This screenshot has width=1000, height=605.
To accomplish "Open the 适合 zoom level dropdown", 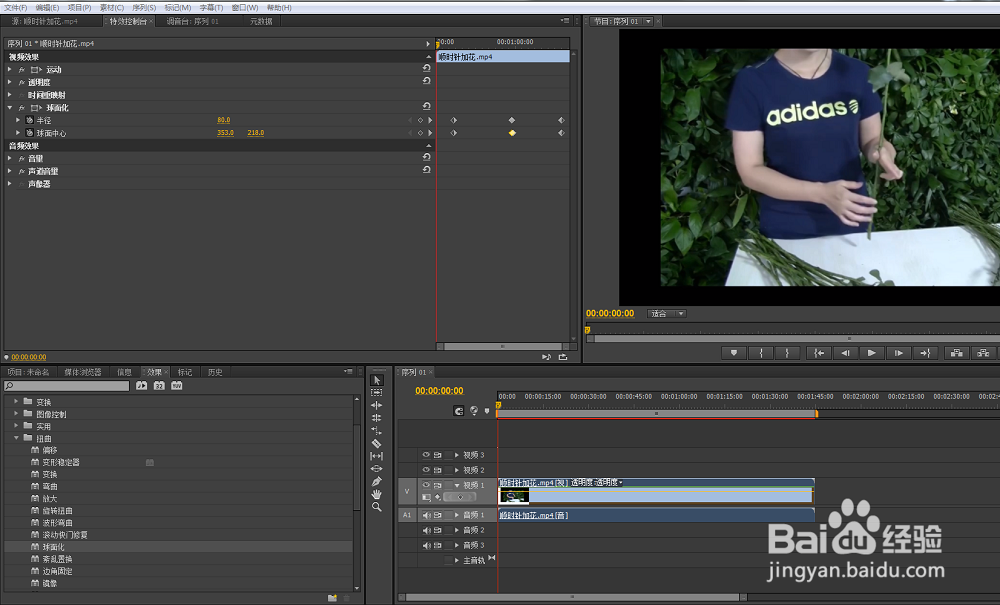I will [x=666, y=314].
